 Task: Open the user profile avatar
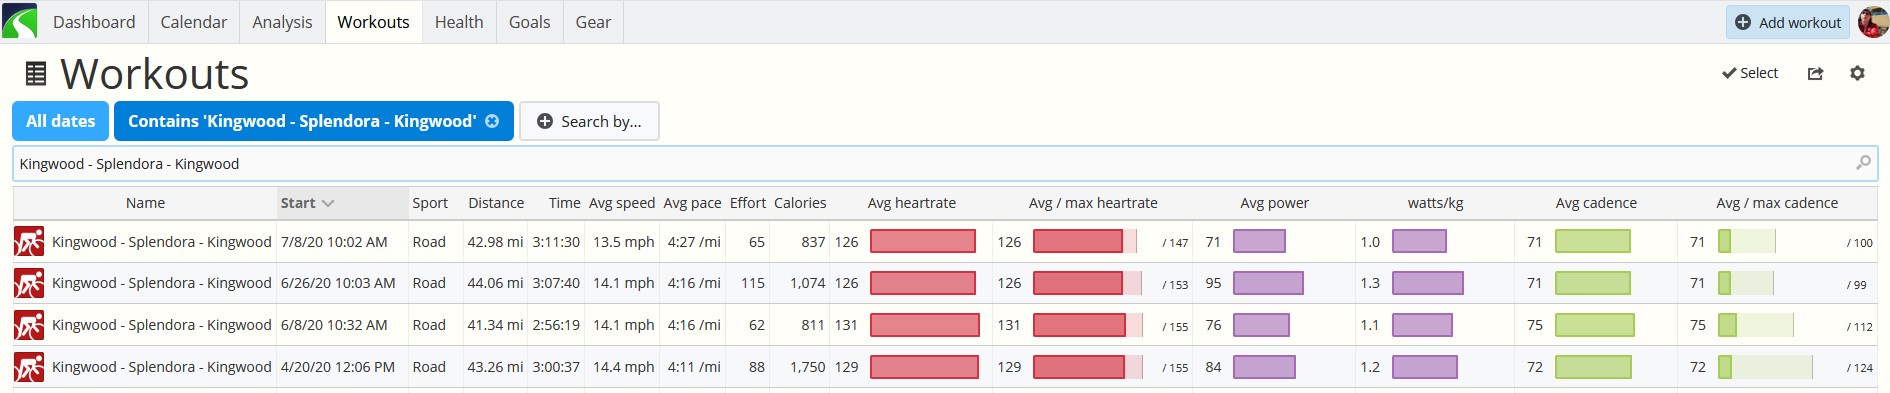(1873, 22)
